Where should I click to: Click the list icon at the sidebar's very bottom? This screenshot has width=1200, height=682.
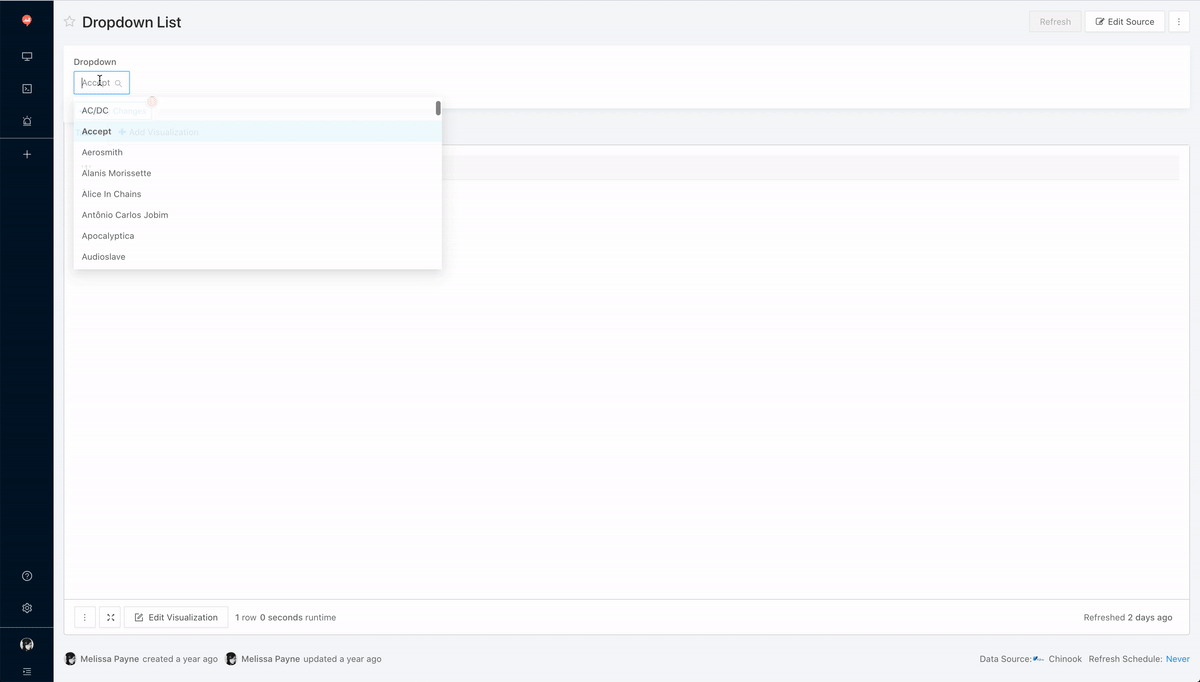pyautogui.click(x=26, y=671)
